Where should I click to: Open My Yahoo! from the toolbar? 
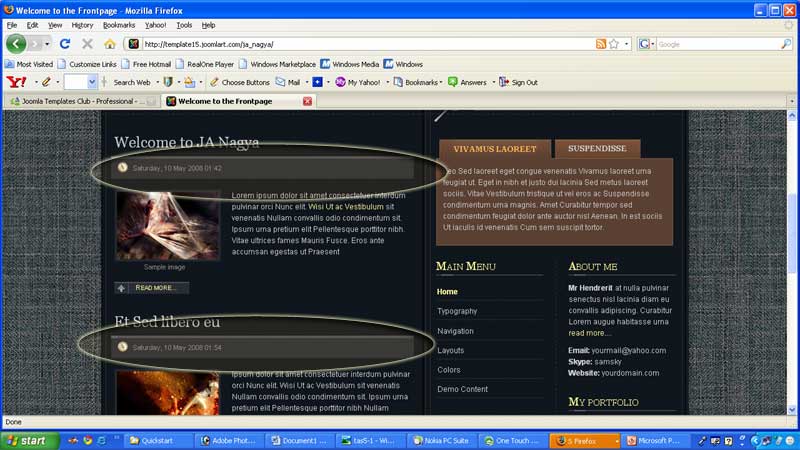click(358, 82)
